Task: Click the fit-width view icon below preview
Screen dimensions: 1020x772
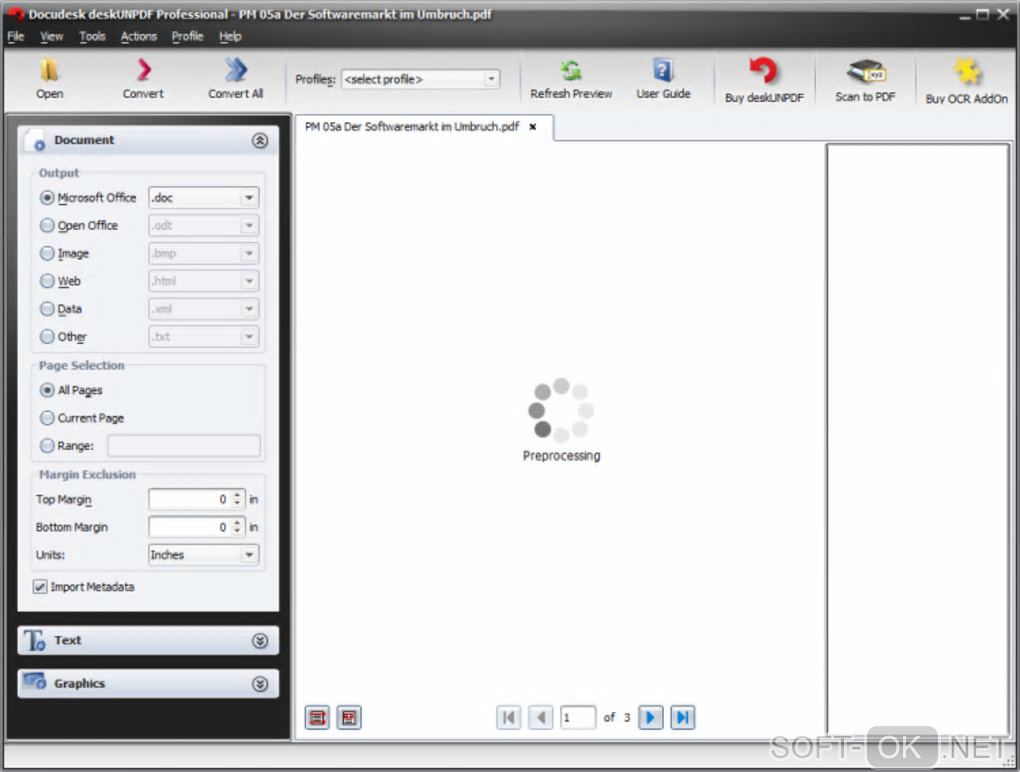Action: (x=317, y=717)
